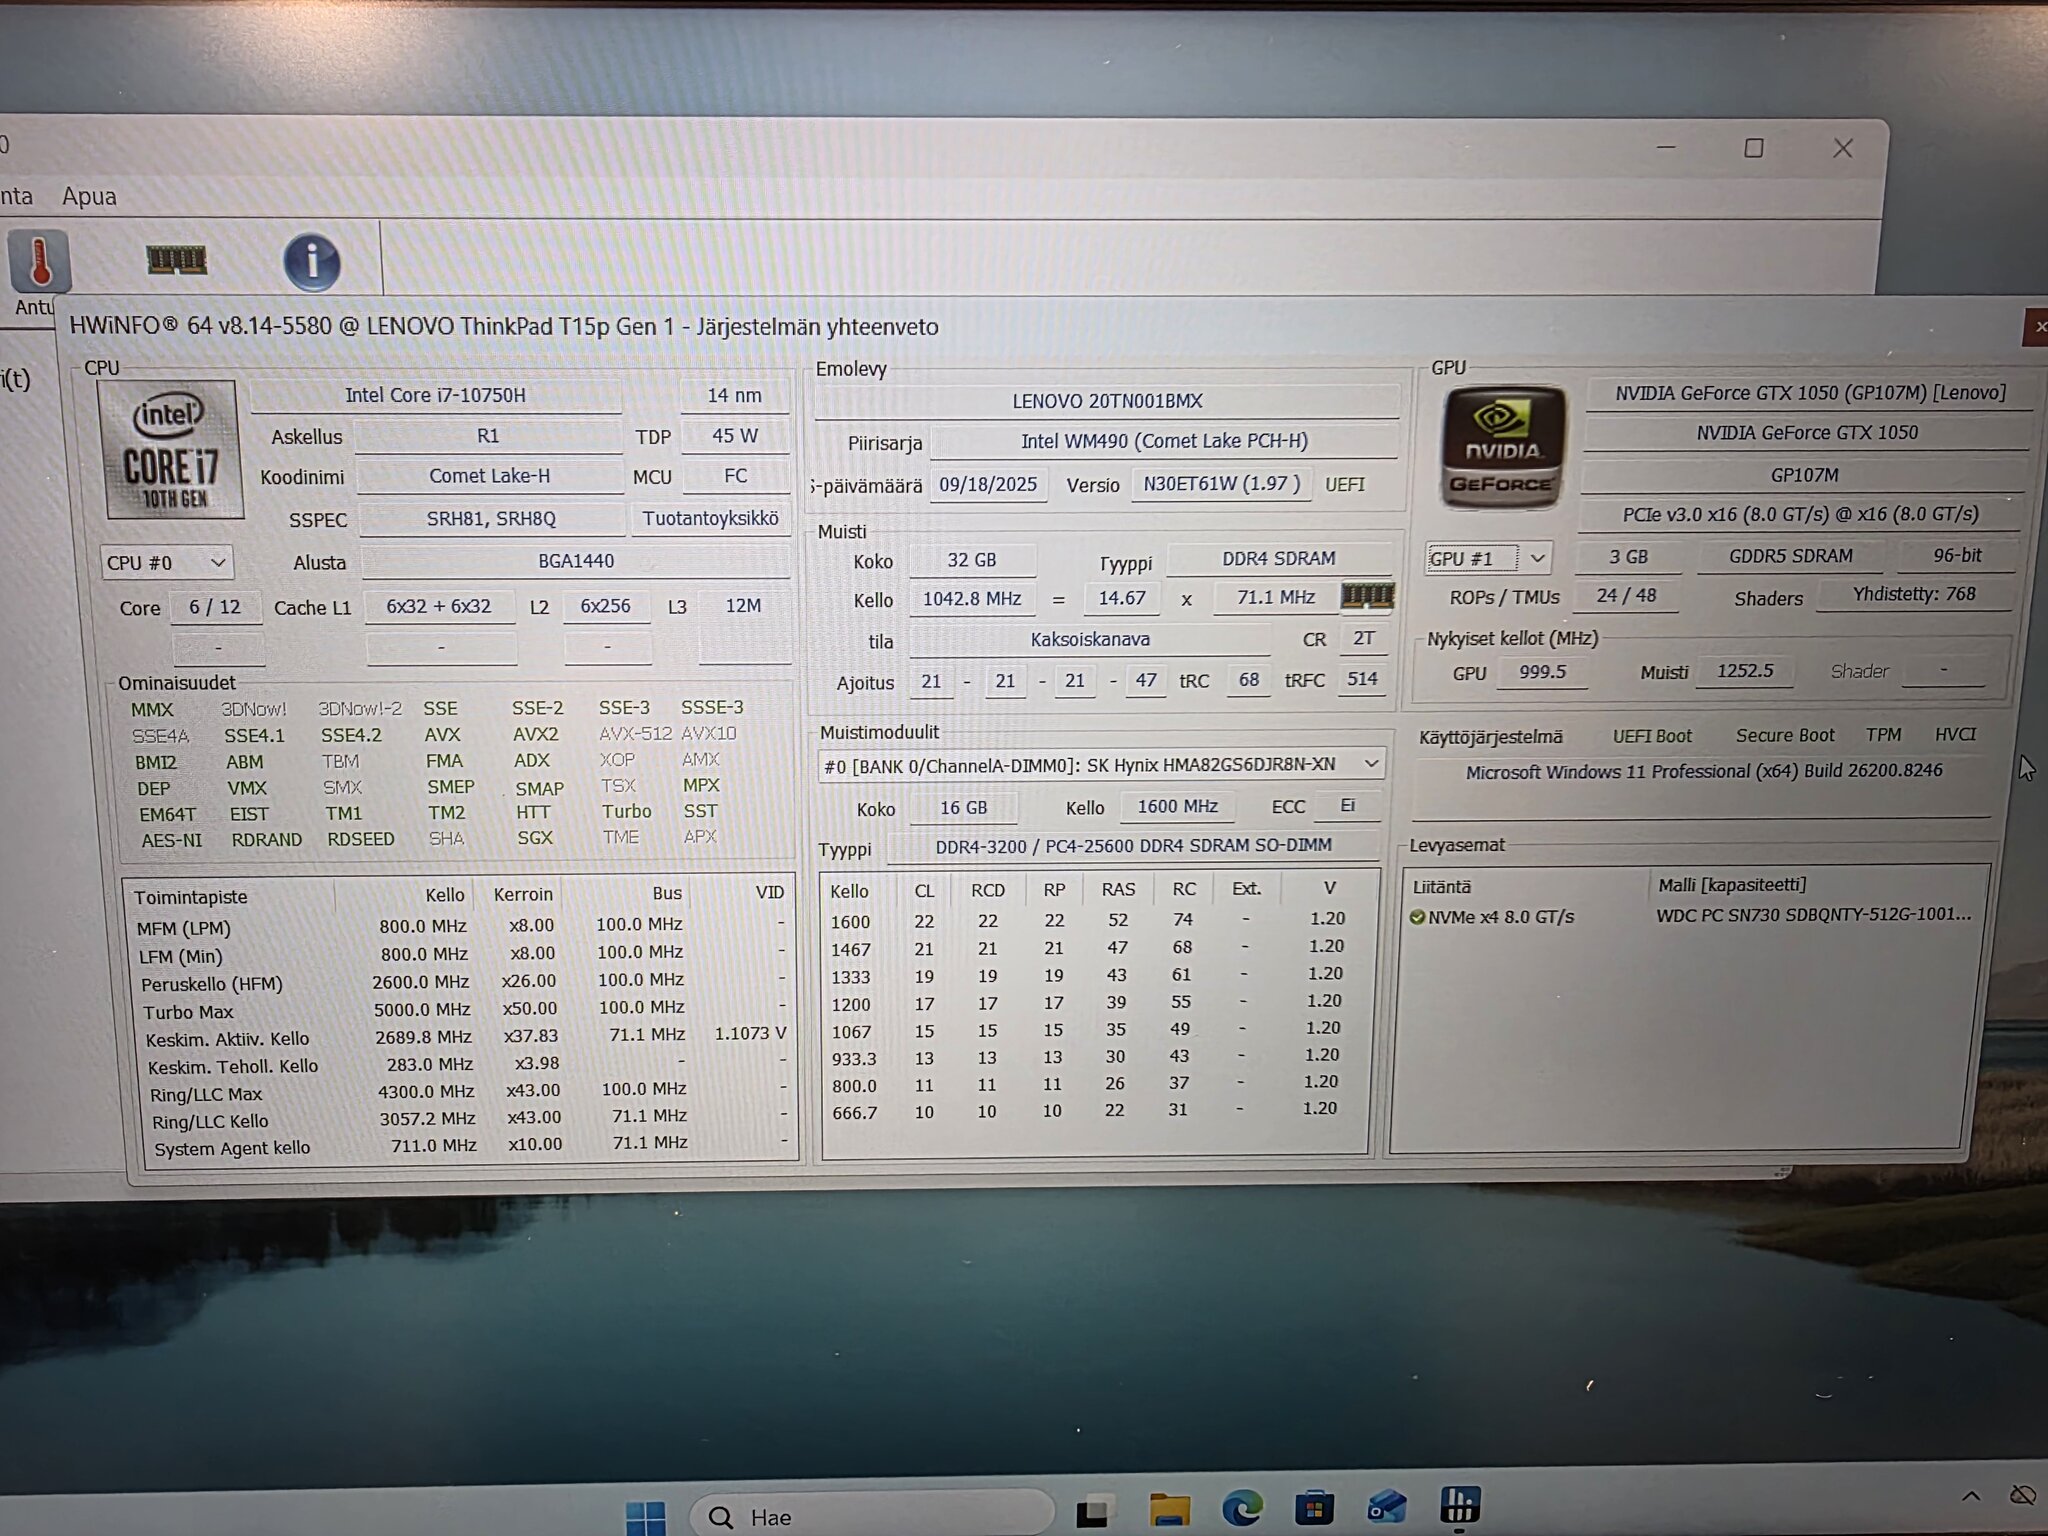
Task: Open Microsoft Edge from the taskbar
Action: 1241,1507
